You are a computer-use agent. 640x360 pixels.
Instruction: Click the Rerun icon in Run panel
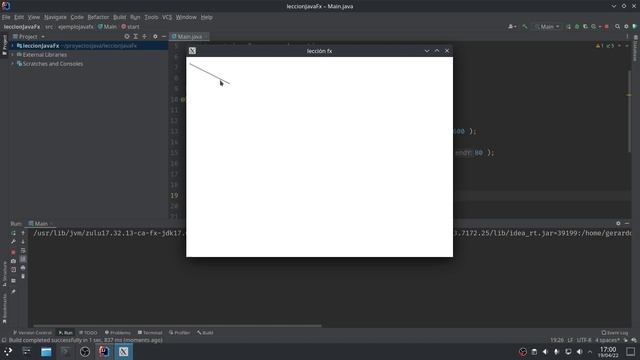(13, 233)
